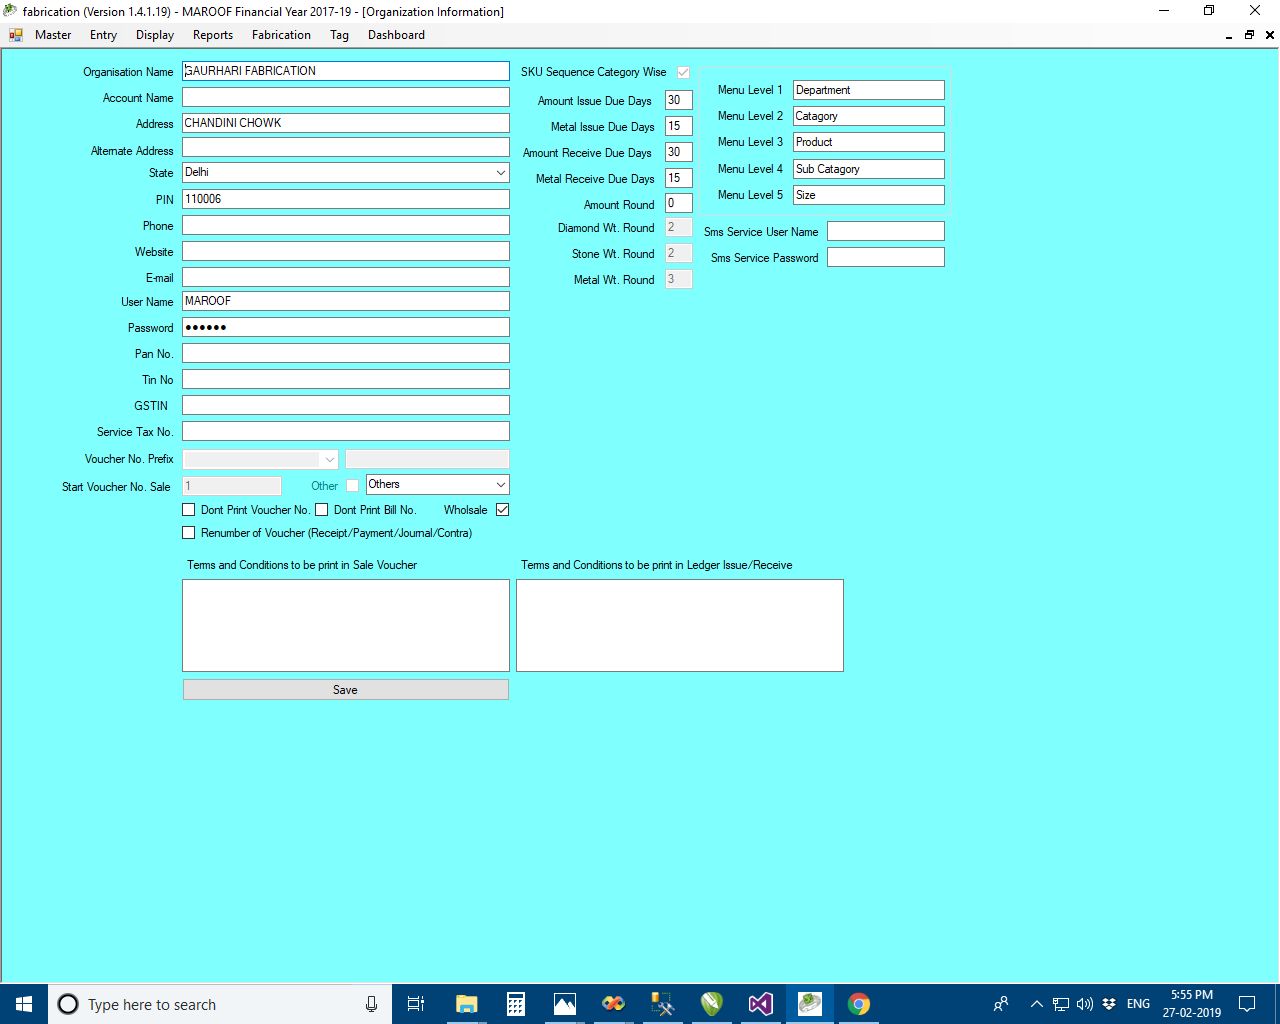Screen dimensions: 1280x1024
Task: Enable Dont Print Voucher No. checkbox
Action: 189,510
